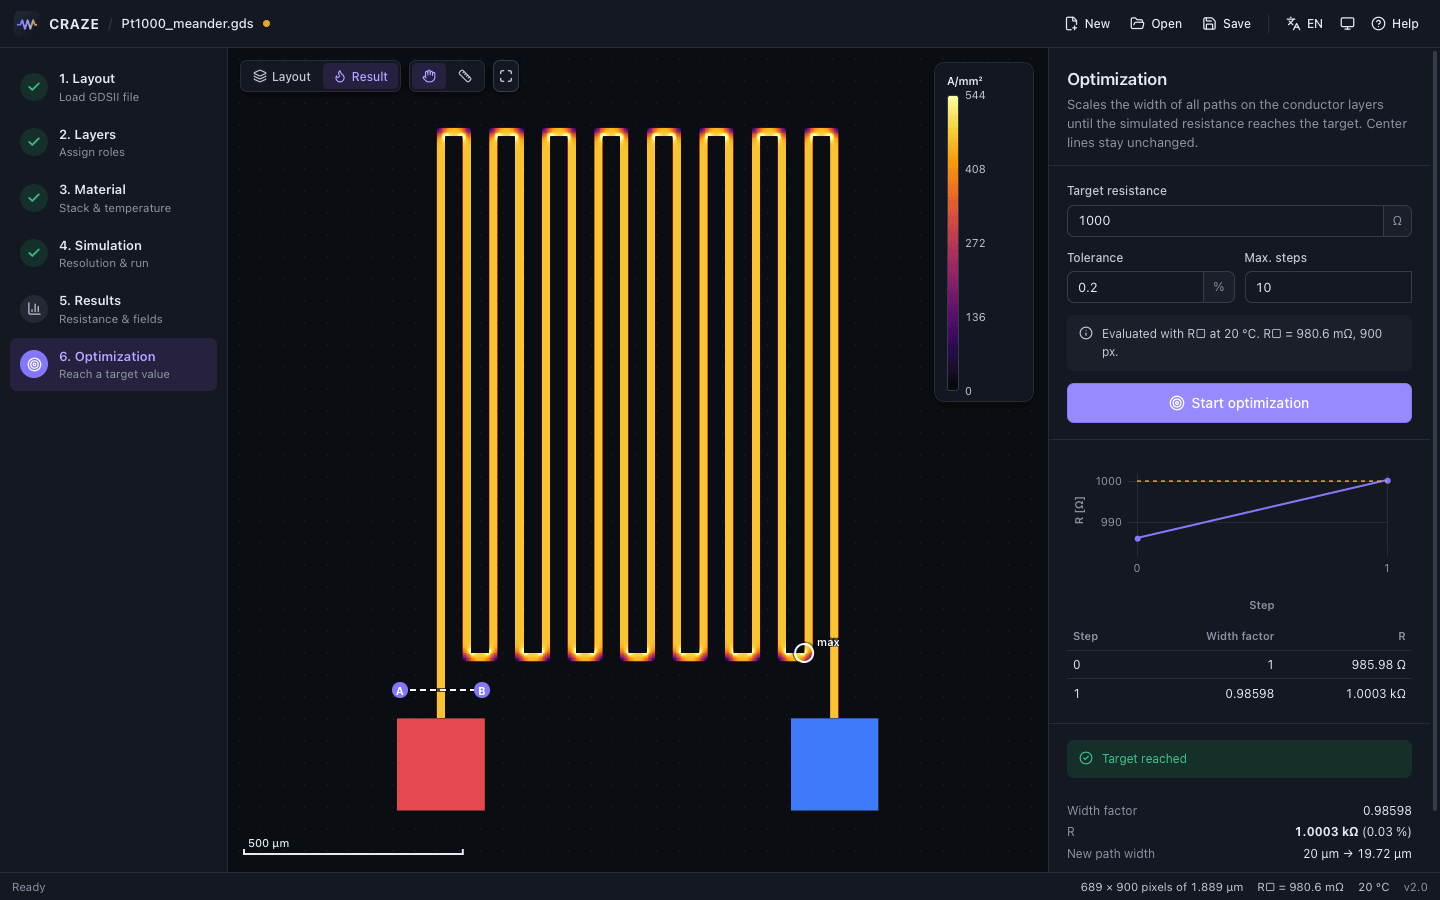Image resolution: width=1440 pixels, height=900 pixels.
Task: Go to step 5 Results
Action: [113, 309]
